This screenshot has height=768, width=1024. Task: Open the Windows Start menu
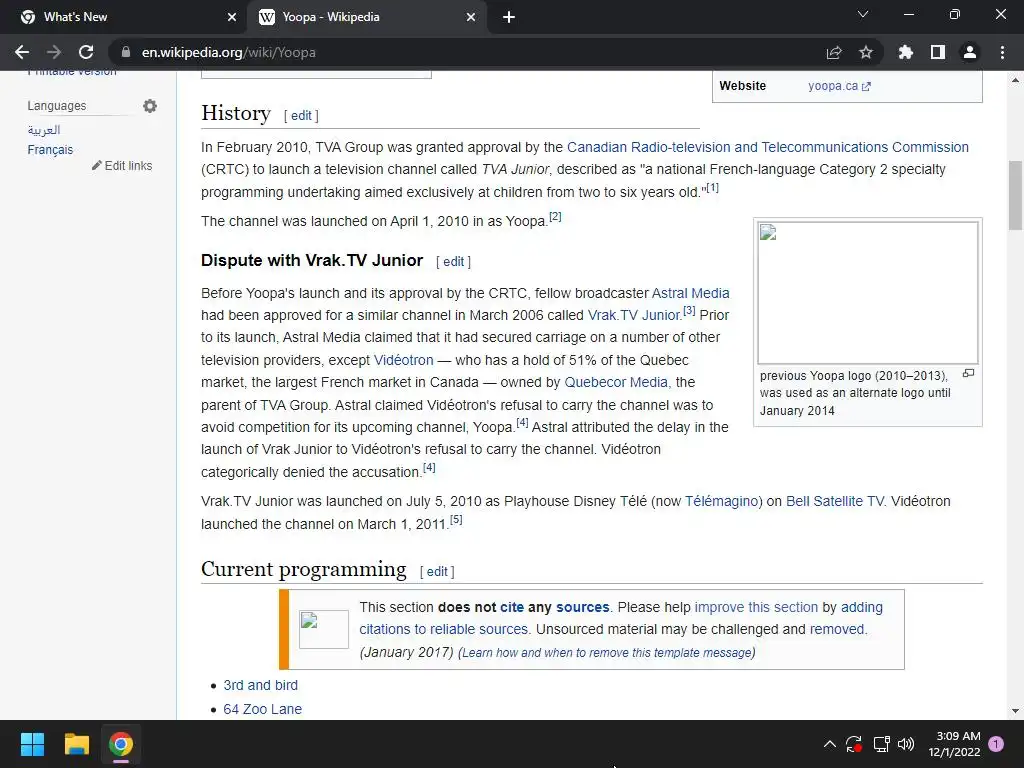coord(32,744)
